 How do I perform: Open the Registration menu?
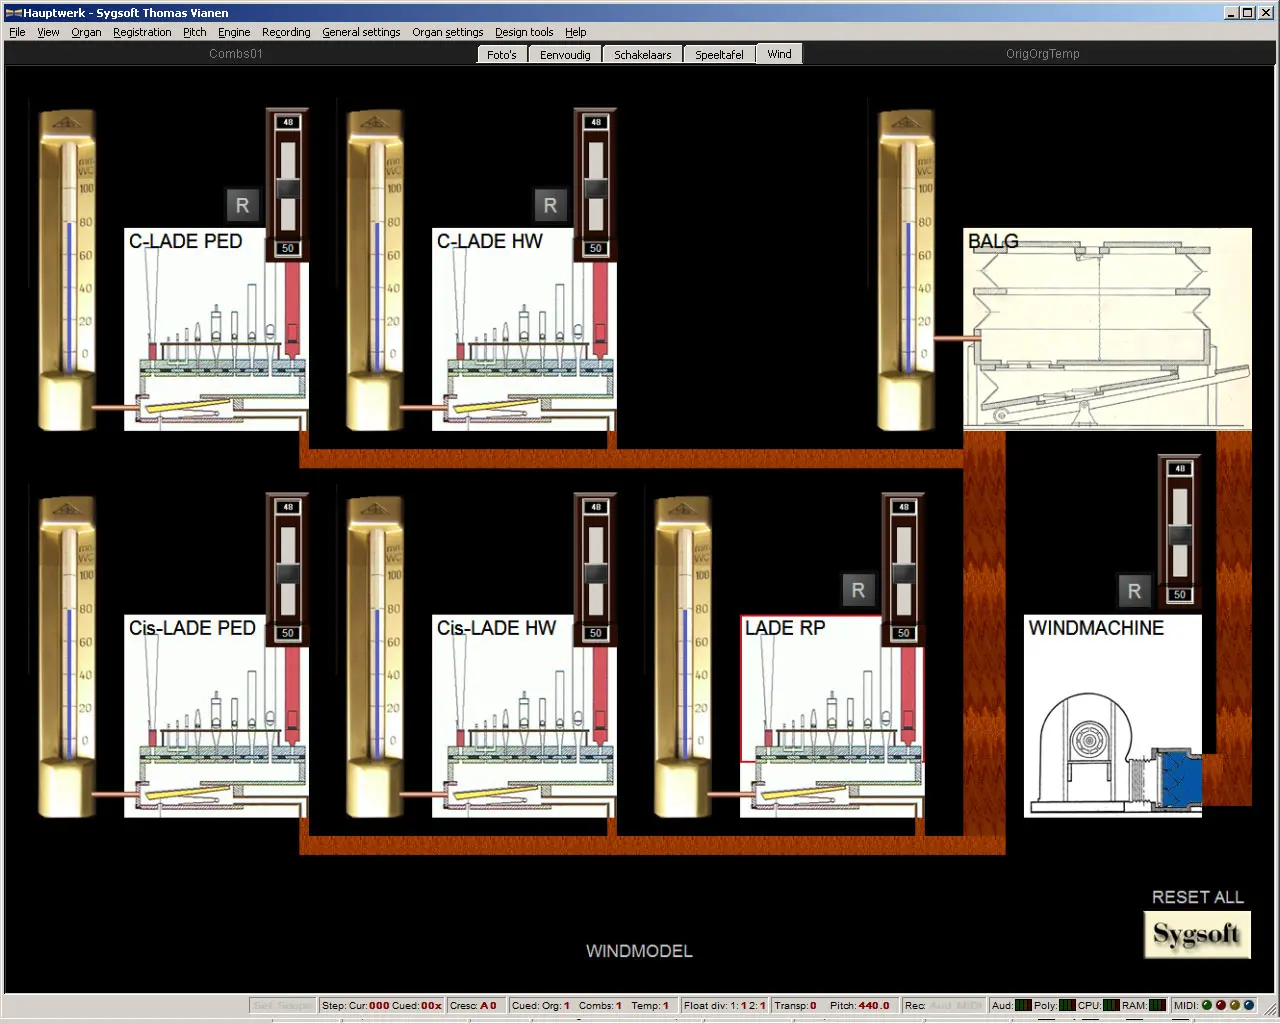click(142, 32)
